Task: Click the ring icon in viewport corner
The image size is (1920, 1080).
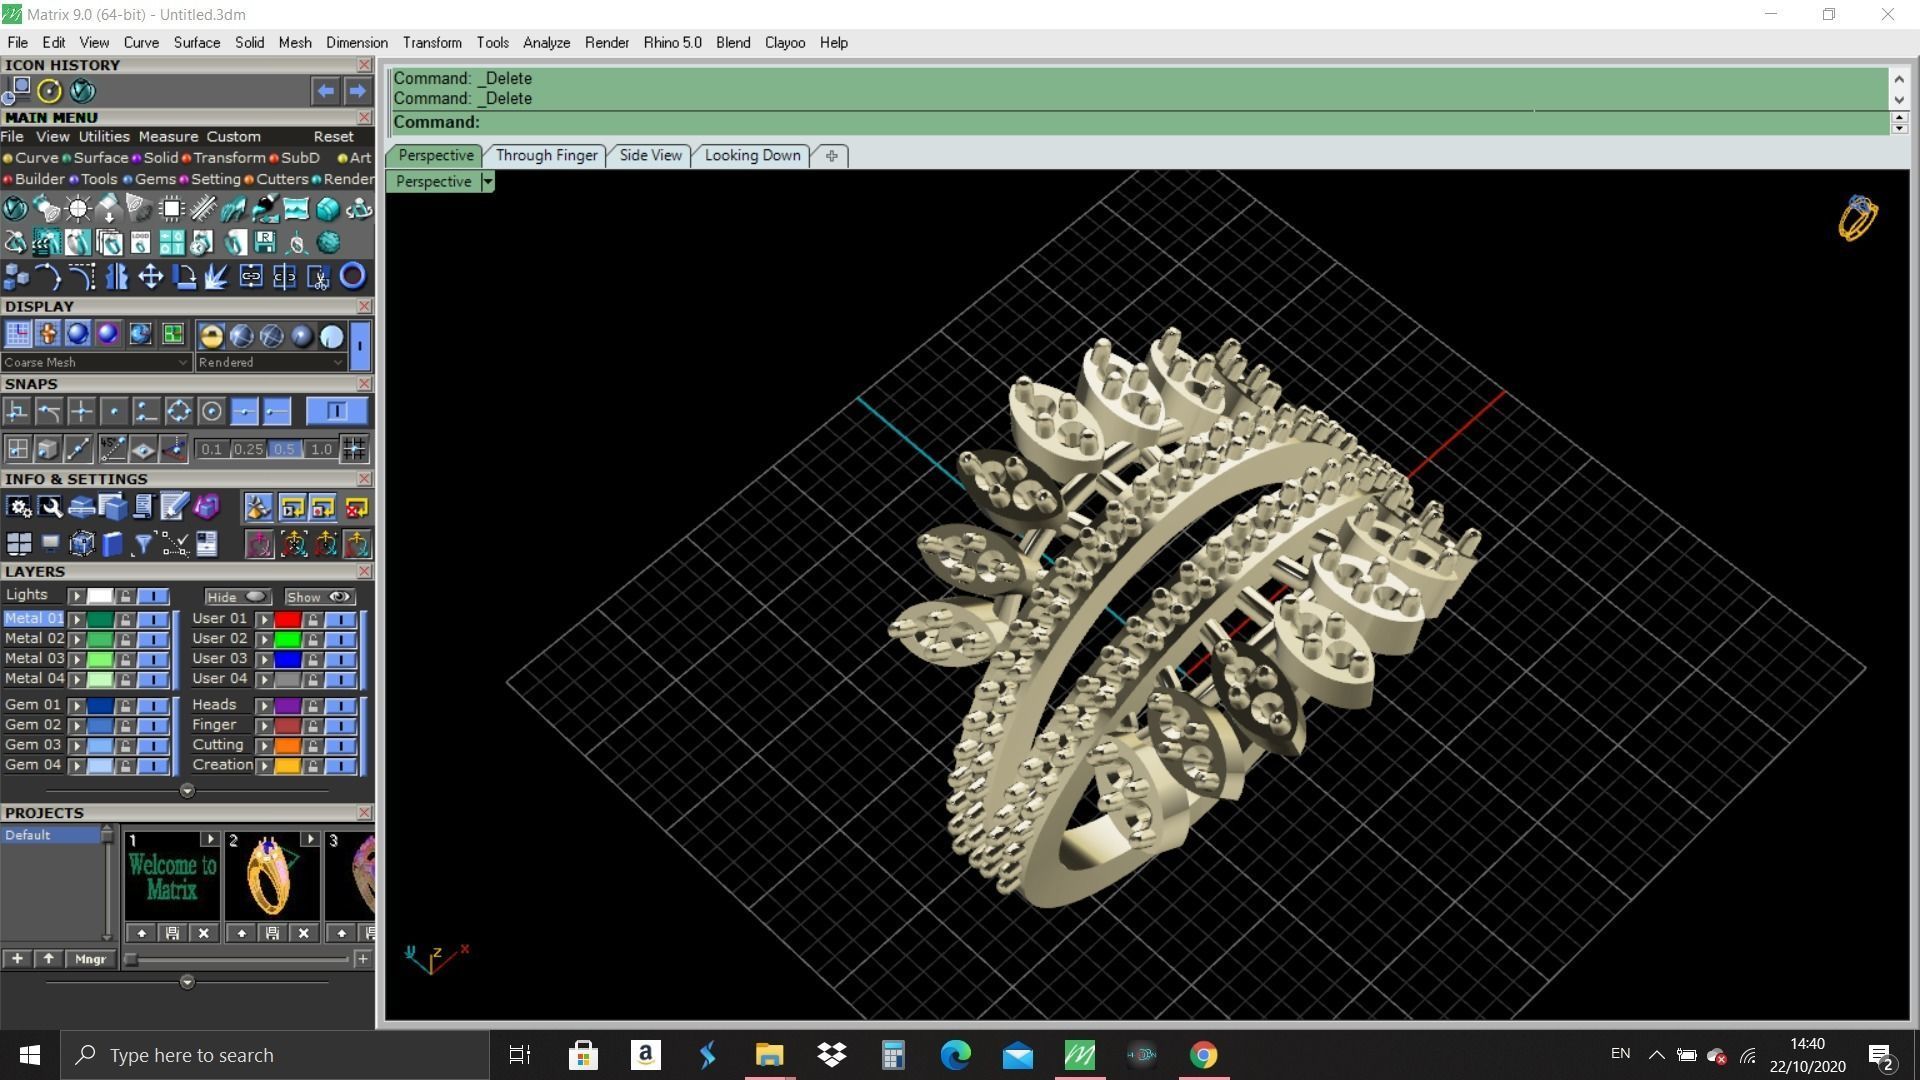Action: click(x=1858, y=218)
